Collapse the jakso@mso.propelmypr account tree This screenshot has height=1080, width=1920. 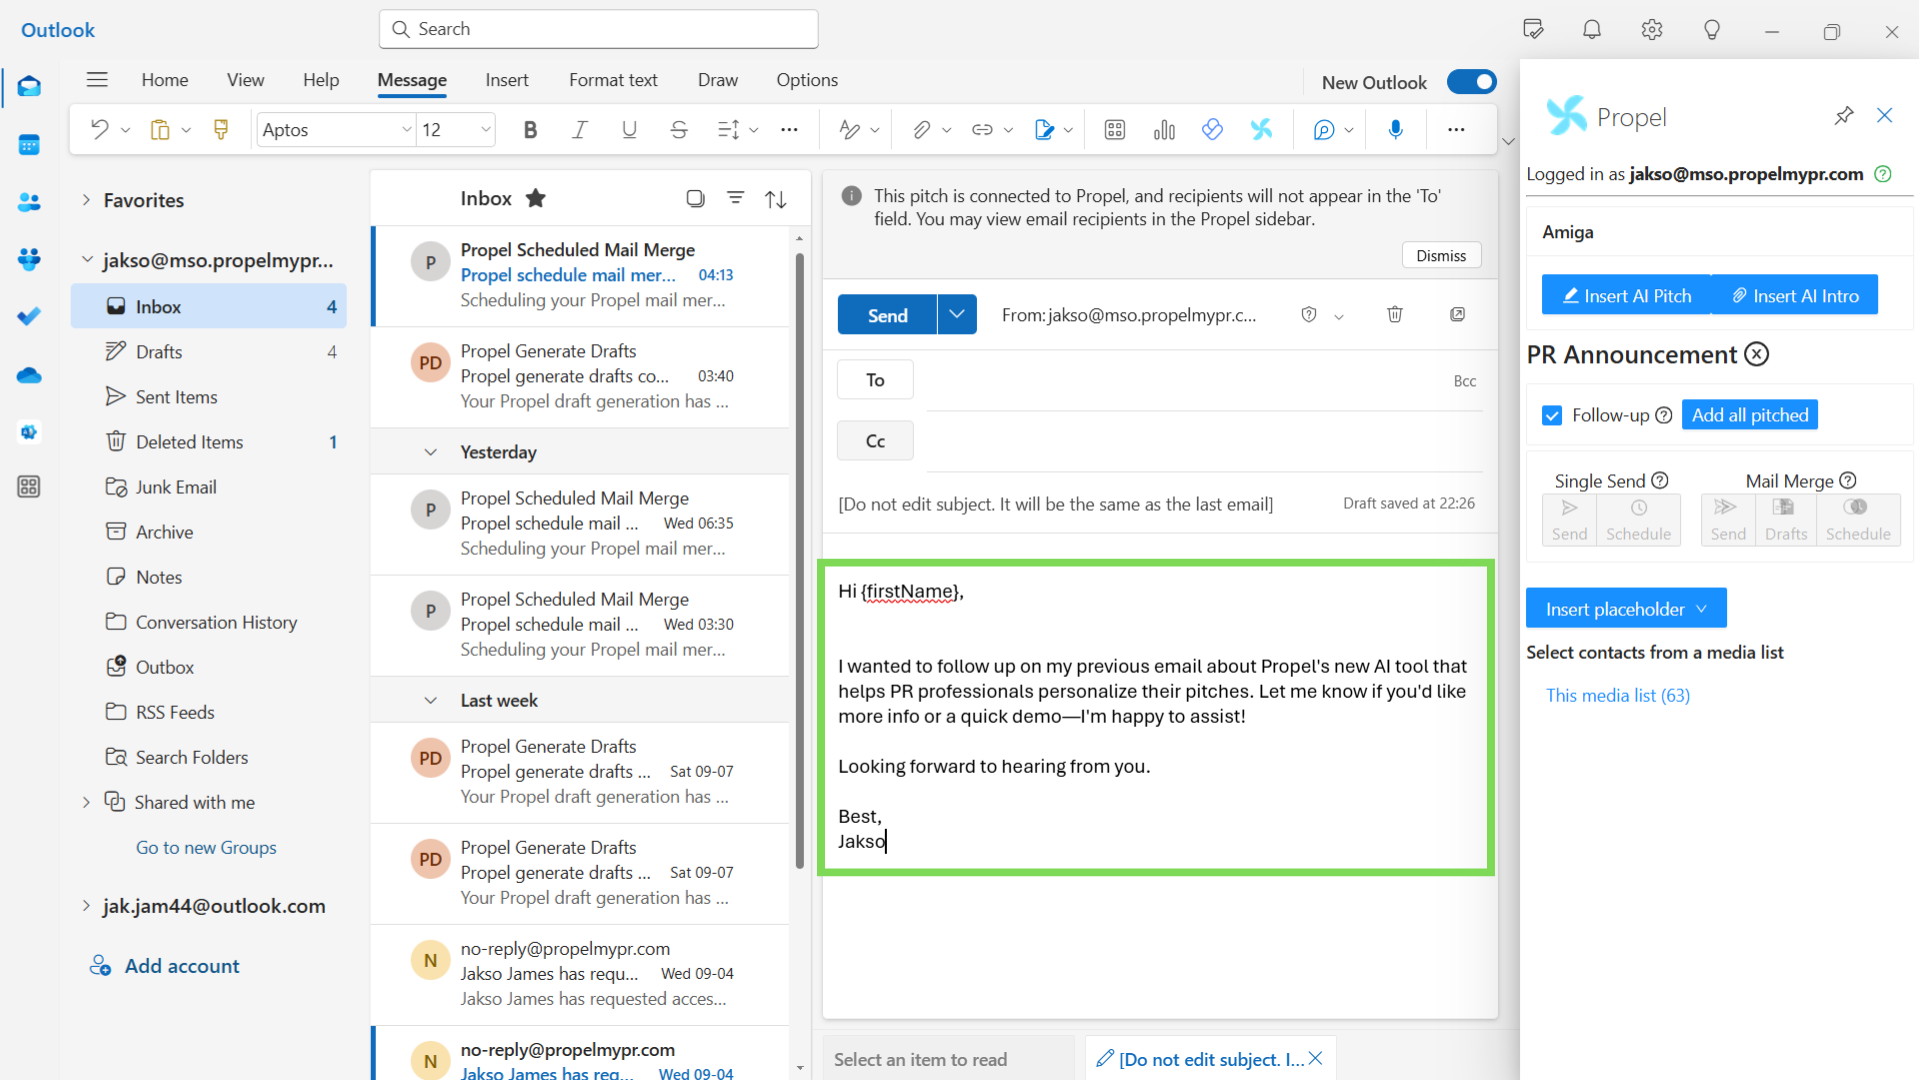tap(87, 260)
